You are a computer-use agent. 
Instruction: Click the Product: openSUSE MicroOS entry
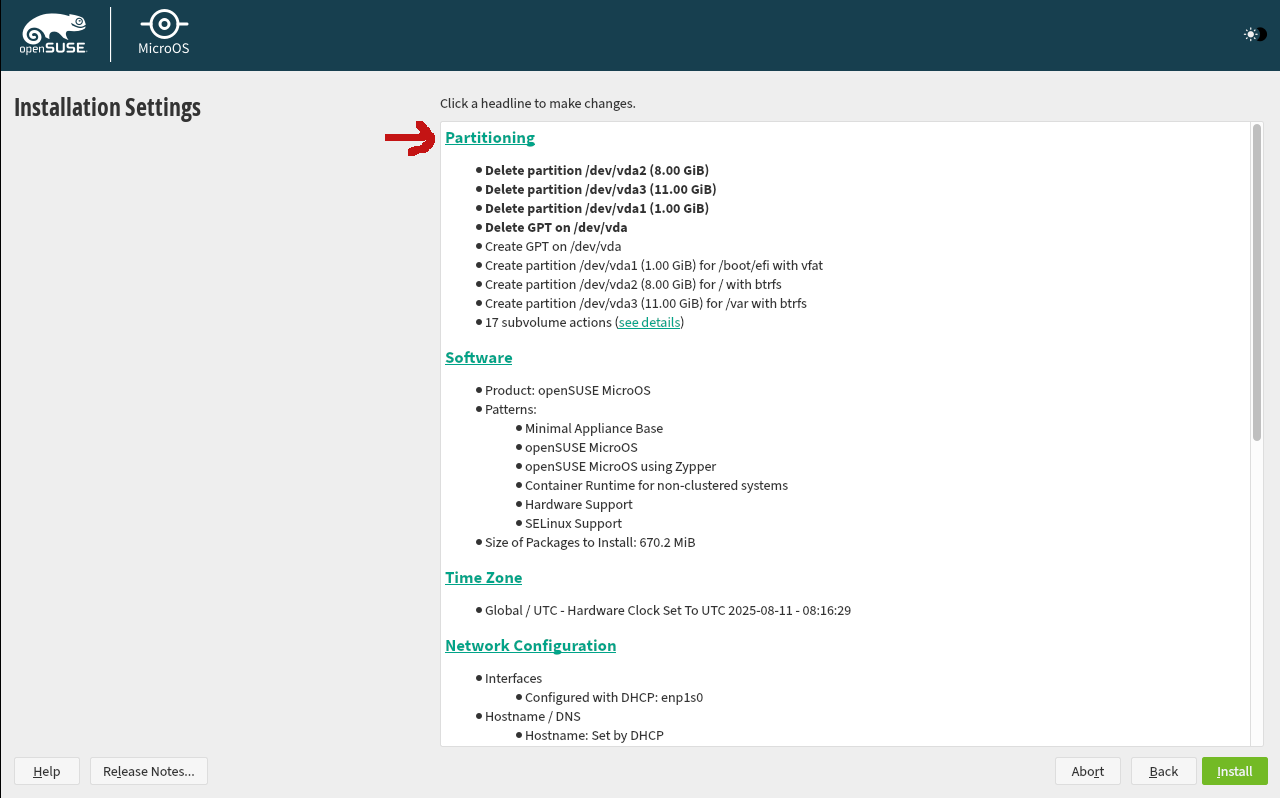coord(567,390)
